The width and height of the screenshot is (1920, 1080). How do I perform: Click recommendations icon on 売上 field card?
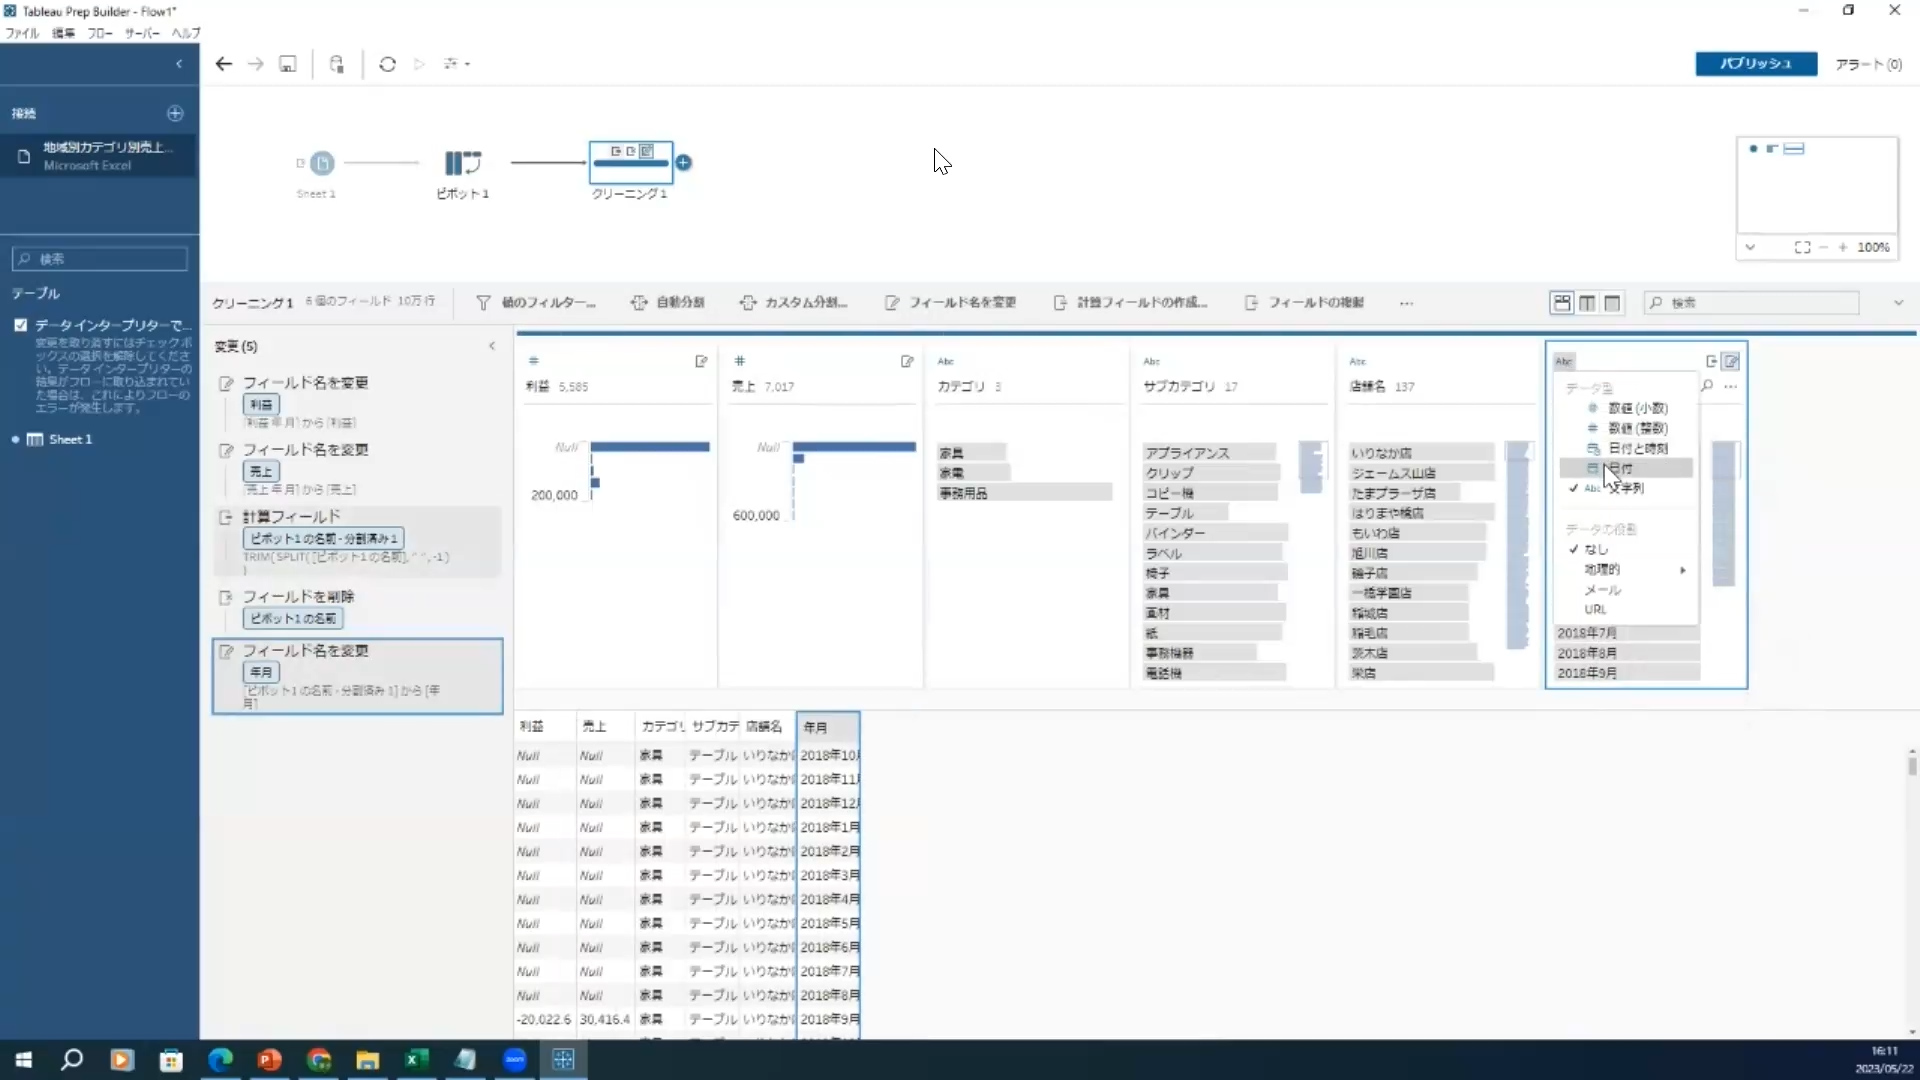(x=907, y=361)
